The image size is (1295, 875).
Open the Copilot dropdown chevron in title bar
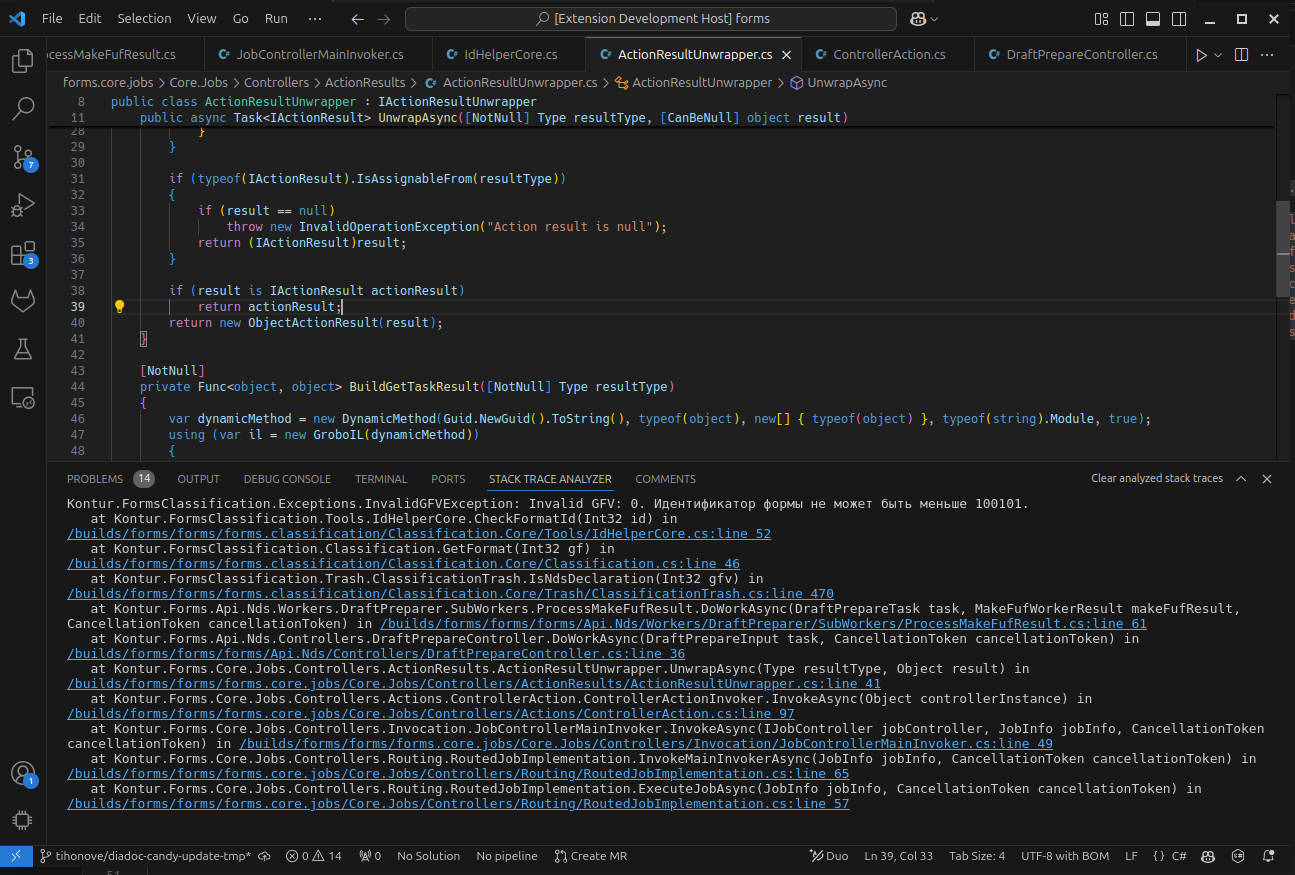935,18
